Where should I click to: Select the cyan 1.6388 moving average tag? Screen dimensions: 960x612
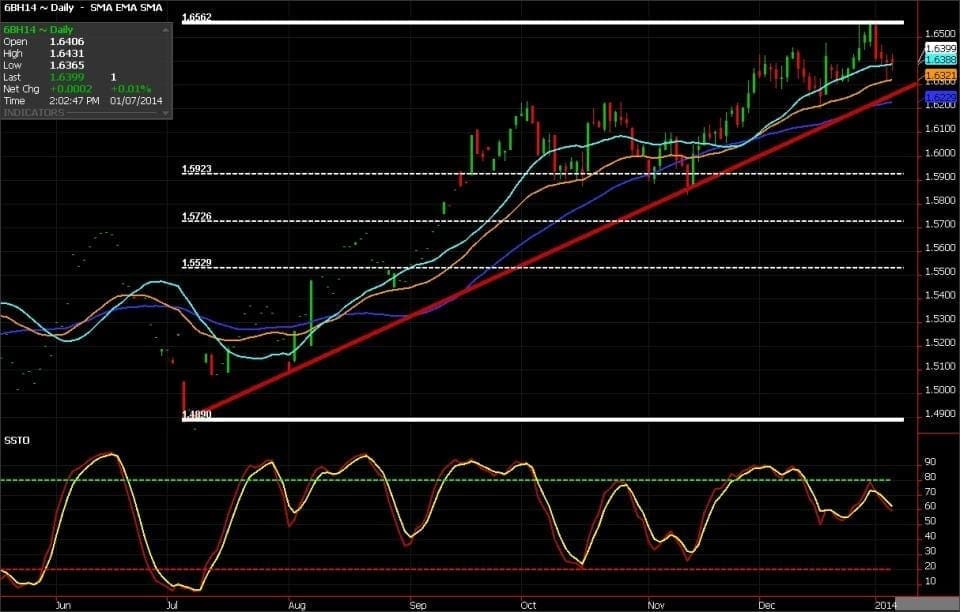941,60
